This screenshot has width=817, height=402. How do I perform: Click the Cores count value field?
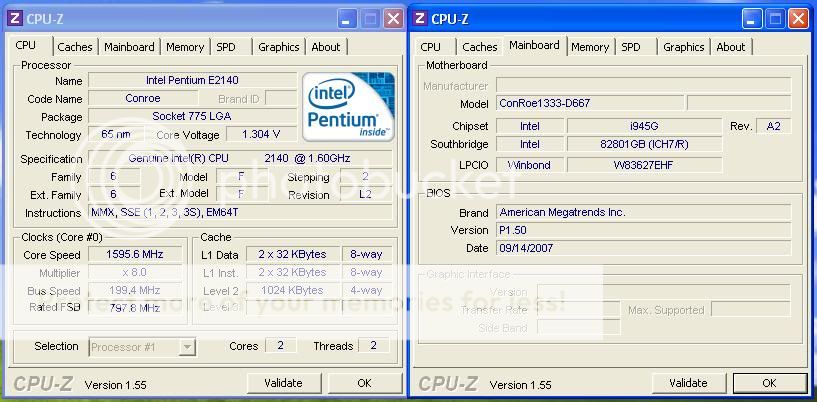280,346
